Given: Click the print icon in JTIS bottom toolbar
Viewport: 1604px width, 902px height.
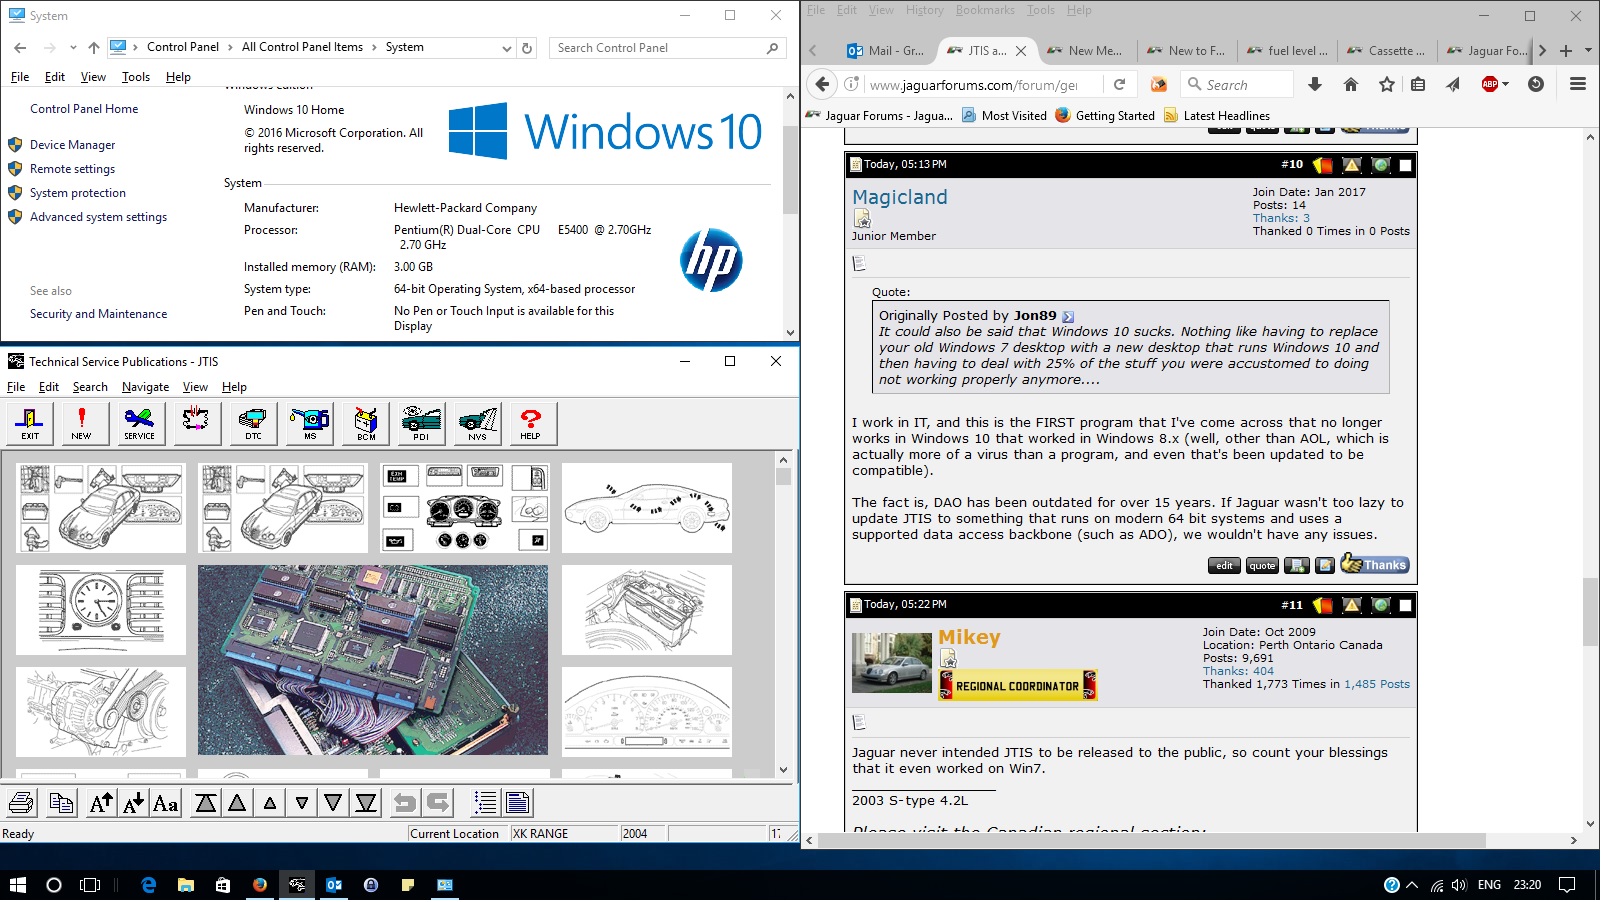Looking at the screenshot, I should click(x=22, y=803).
